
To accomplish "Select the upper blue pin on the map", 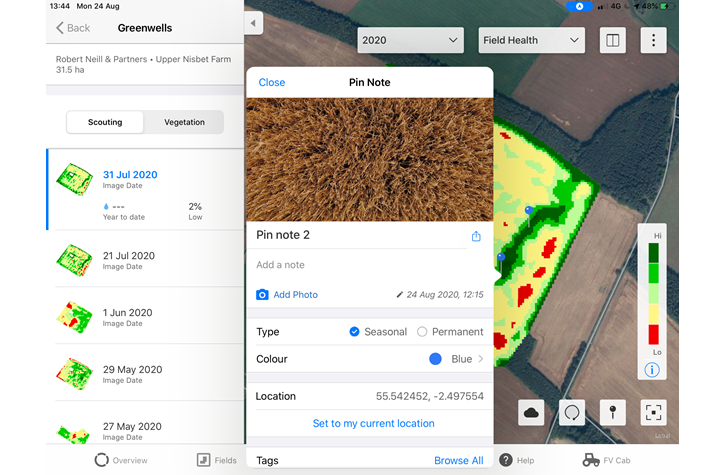I will [528, 211].
